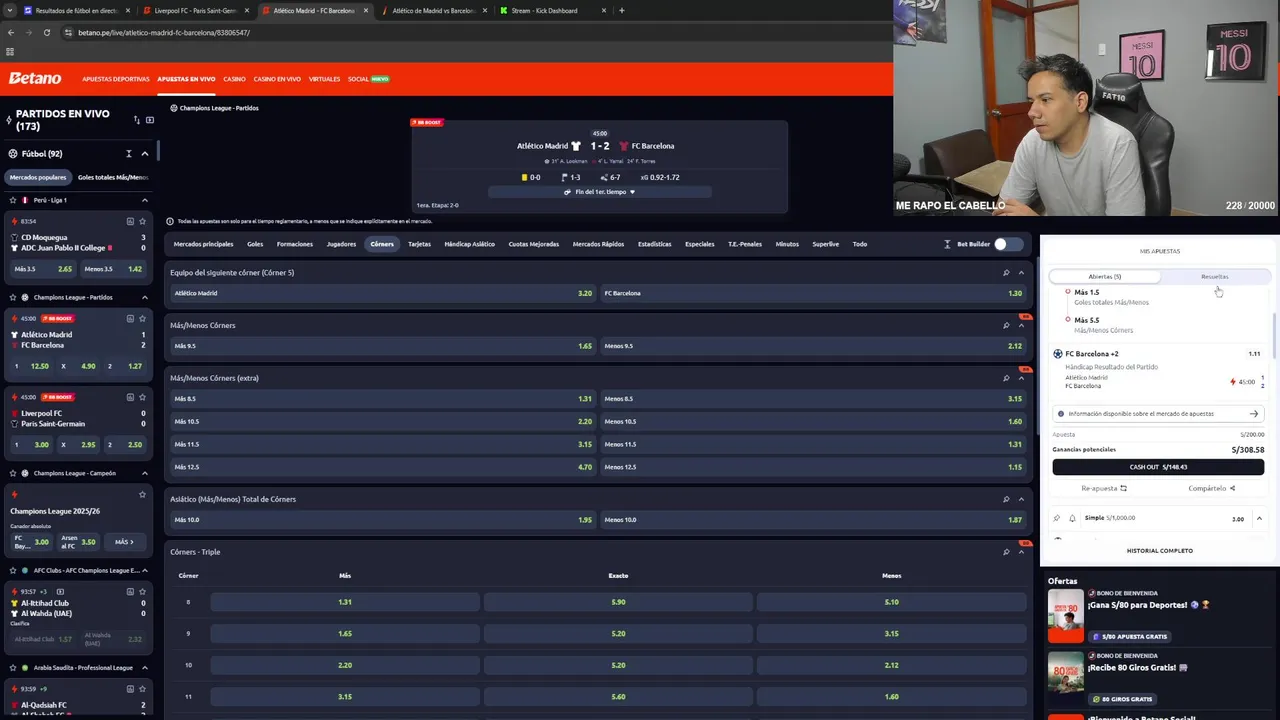Click the bell icon on Simple bet
Screen dimensions: 1280x720
1072,518
